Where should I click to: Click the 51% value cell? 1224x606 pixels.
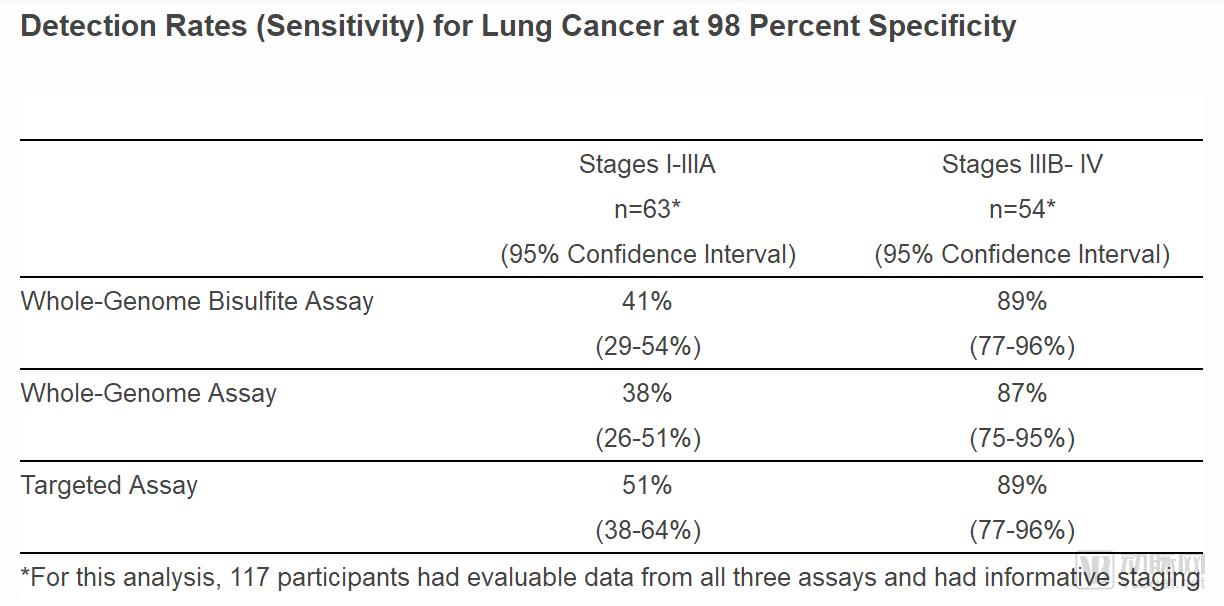[x=647, y=485]
